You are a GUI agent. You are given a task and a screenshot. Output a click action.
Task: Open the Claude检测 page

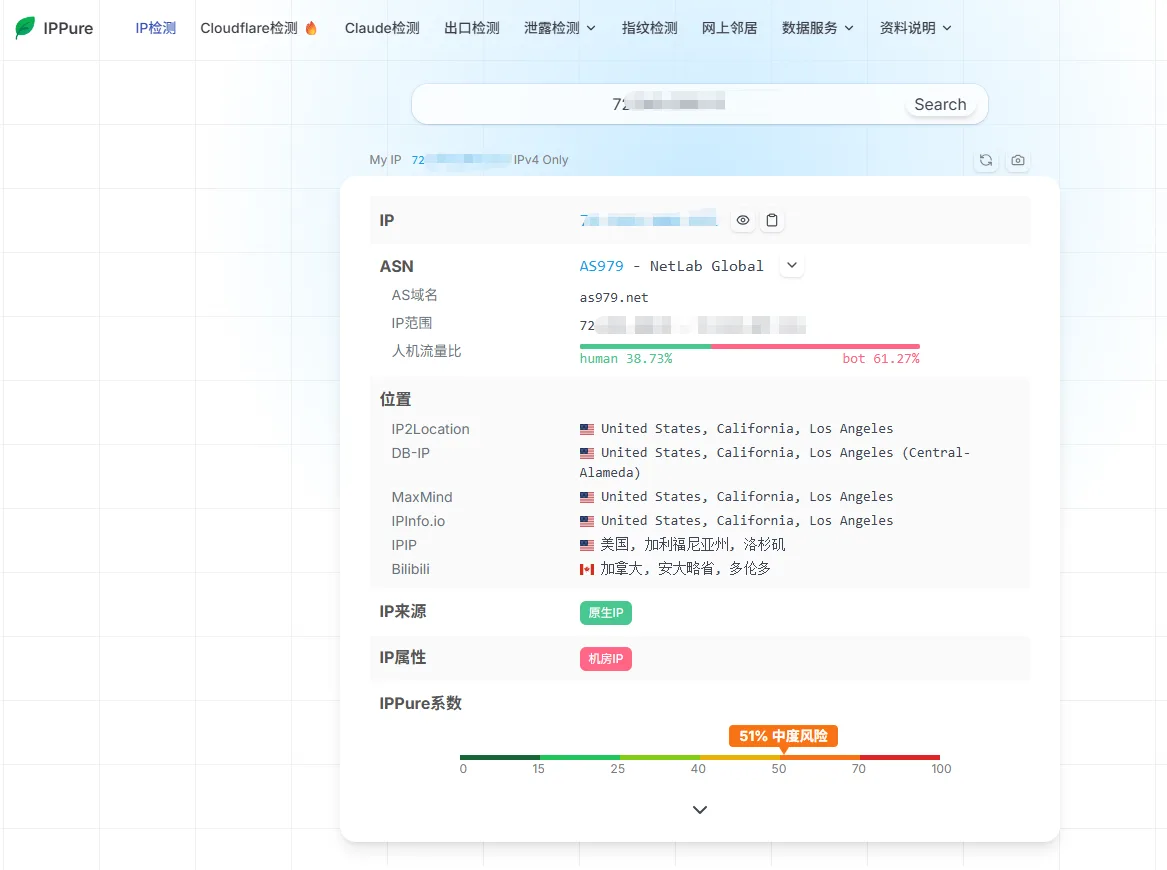point(382,28)
